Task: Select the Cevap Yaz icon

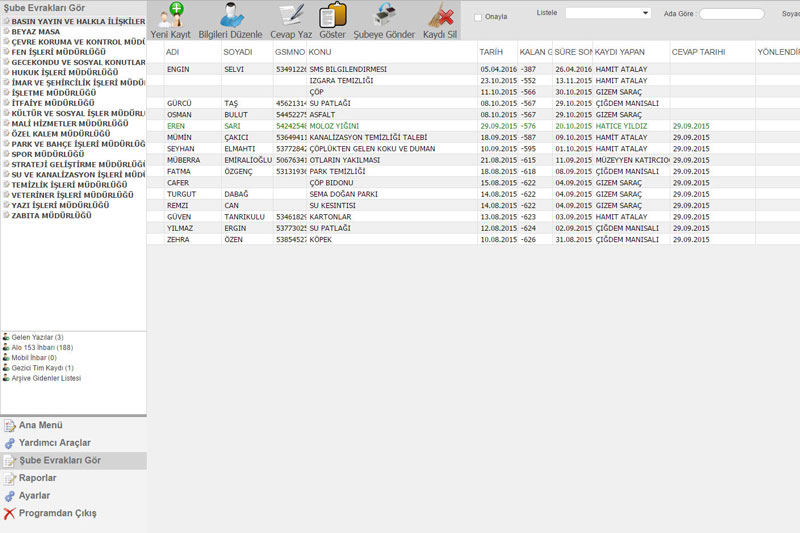Action: tap(291, 15)
